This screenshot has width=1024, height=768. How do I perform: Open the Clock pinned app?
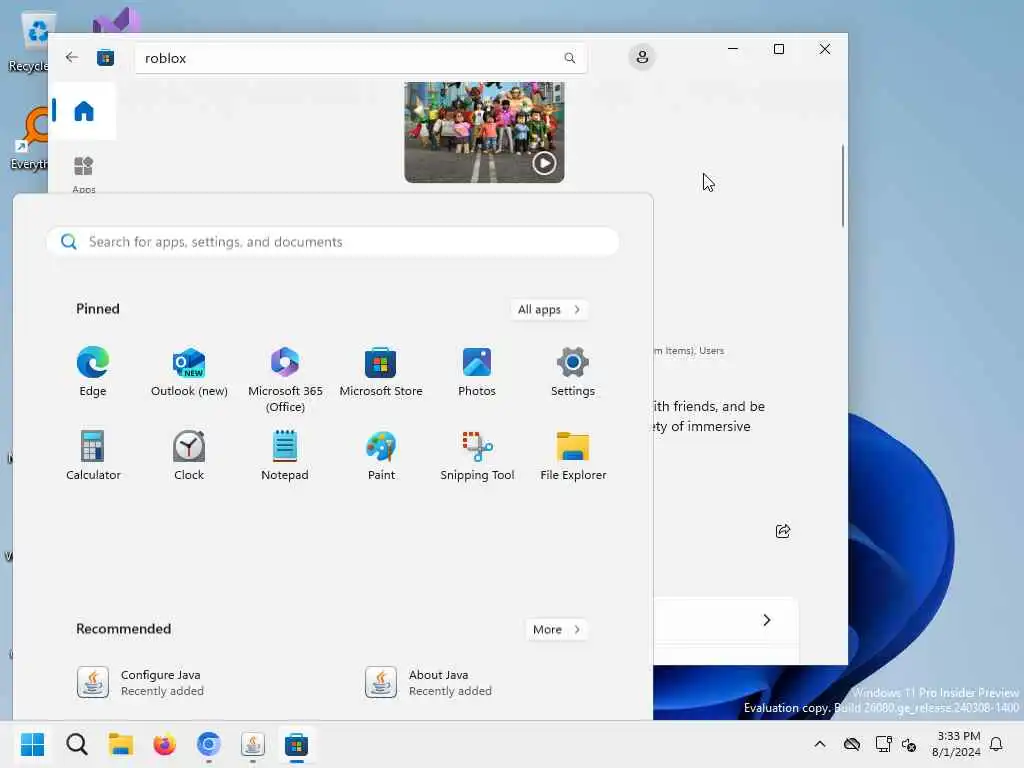point(189,455)
